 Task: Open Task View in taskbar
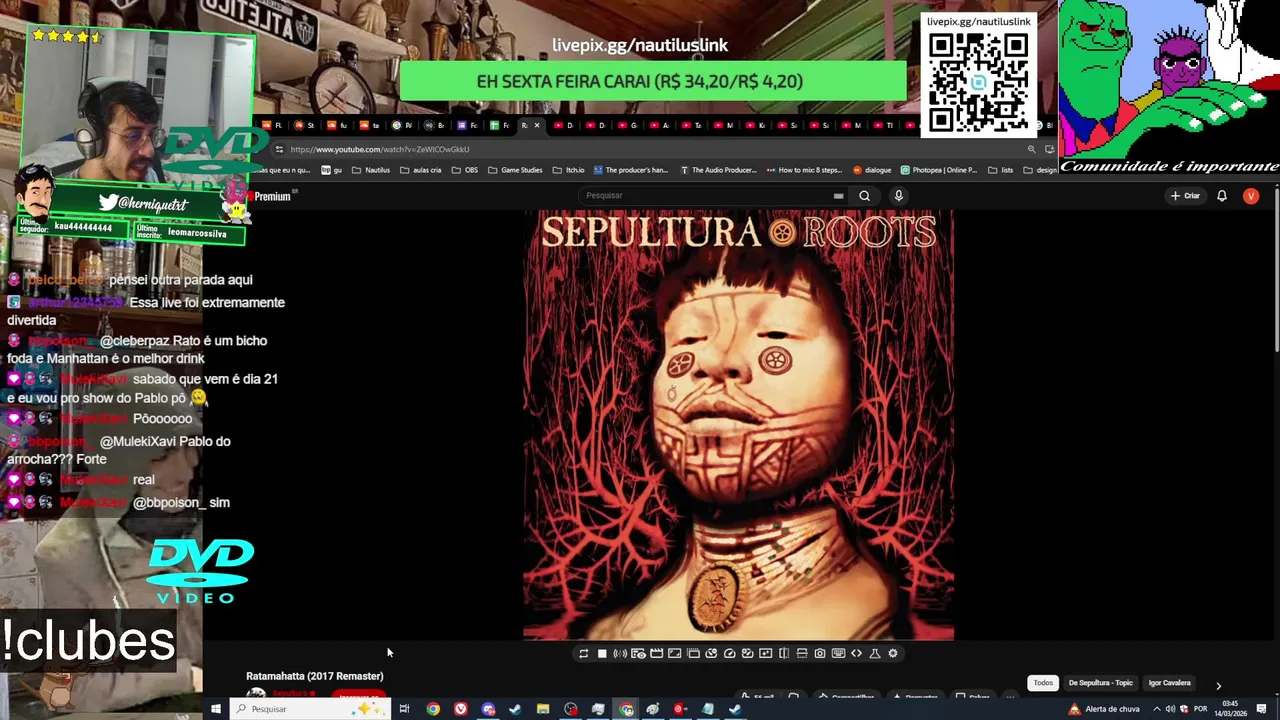point(404,709)
